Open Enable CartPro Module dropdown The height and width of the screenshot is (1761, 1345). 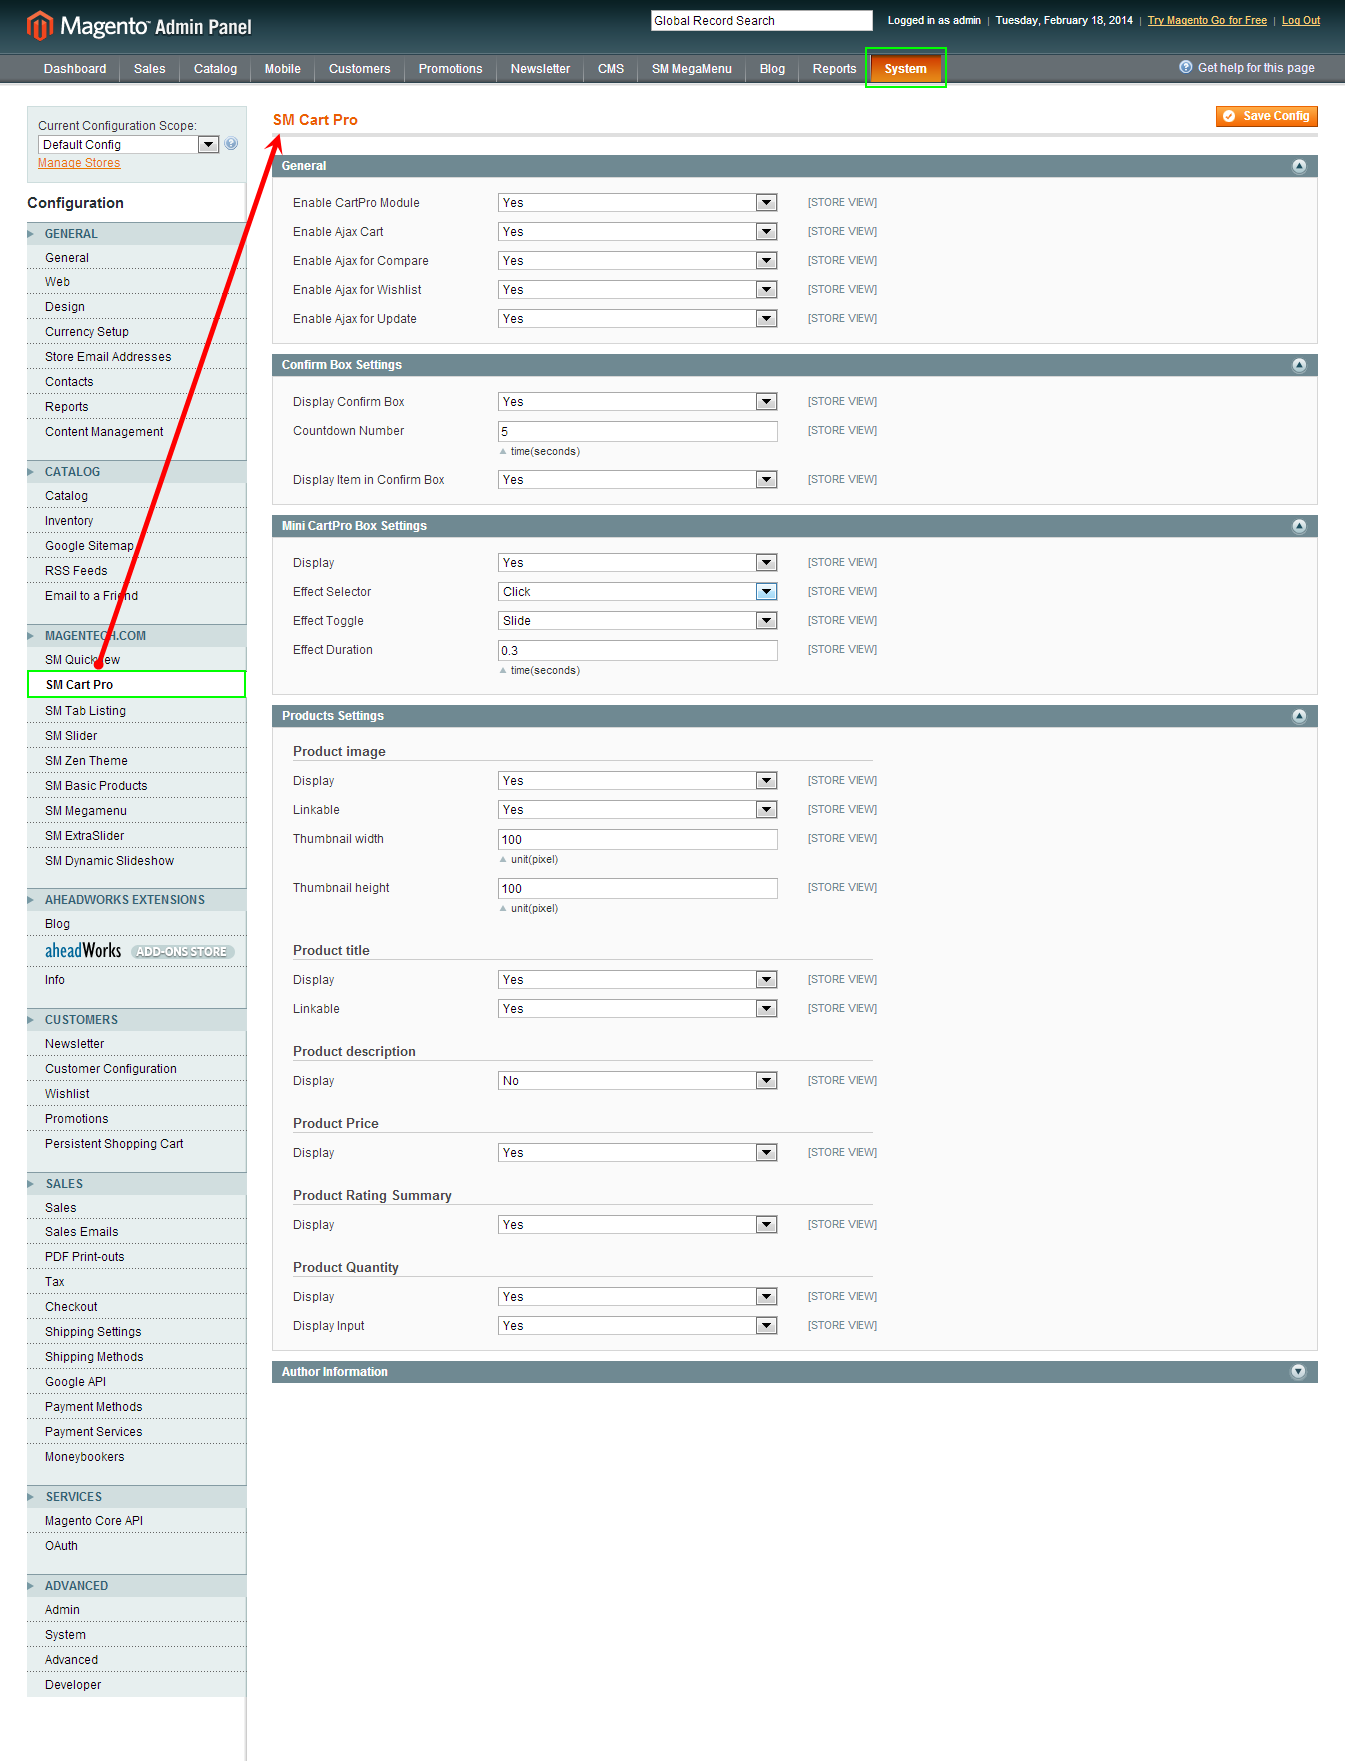point(637,203)
